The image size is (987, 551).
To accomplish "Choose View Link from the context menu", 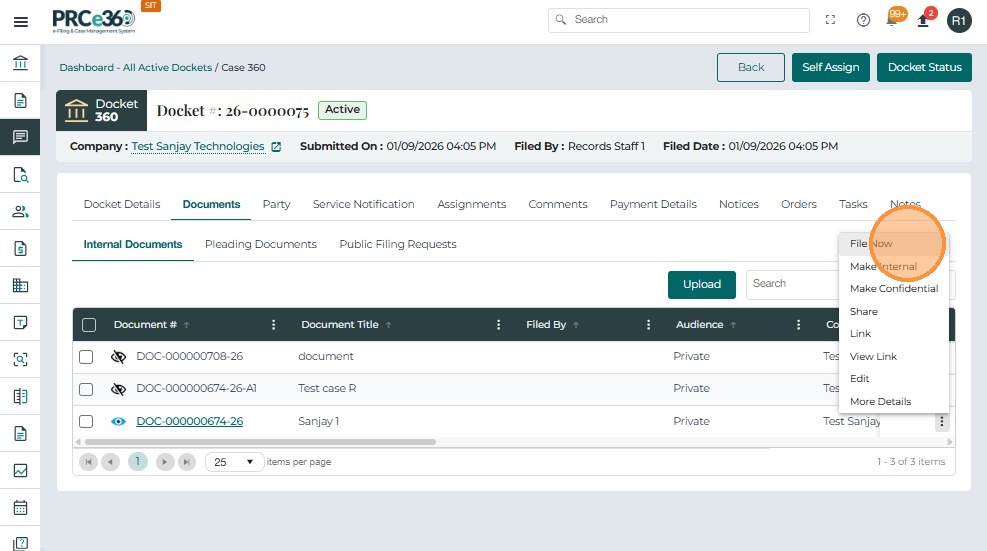I will [893, 356].
